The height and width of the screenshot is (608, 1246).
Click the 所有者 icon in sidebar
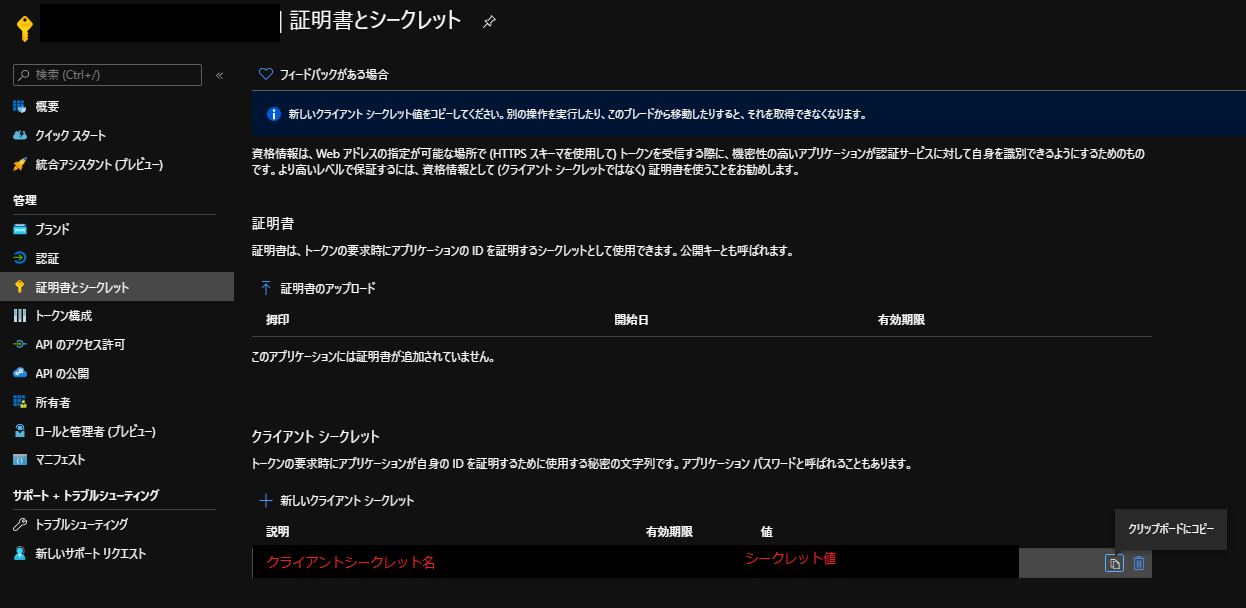pyautogui.click(x=20, y=403)
